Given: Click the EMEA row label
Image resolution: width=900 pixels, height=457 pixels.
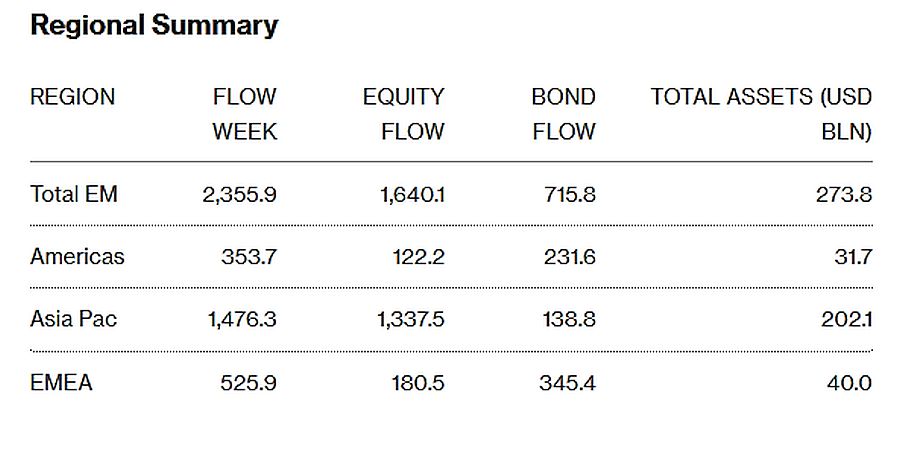Looking at the screenshot, I should coord(61,382).
